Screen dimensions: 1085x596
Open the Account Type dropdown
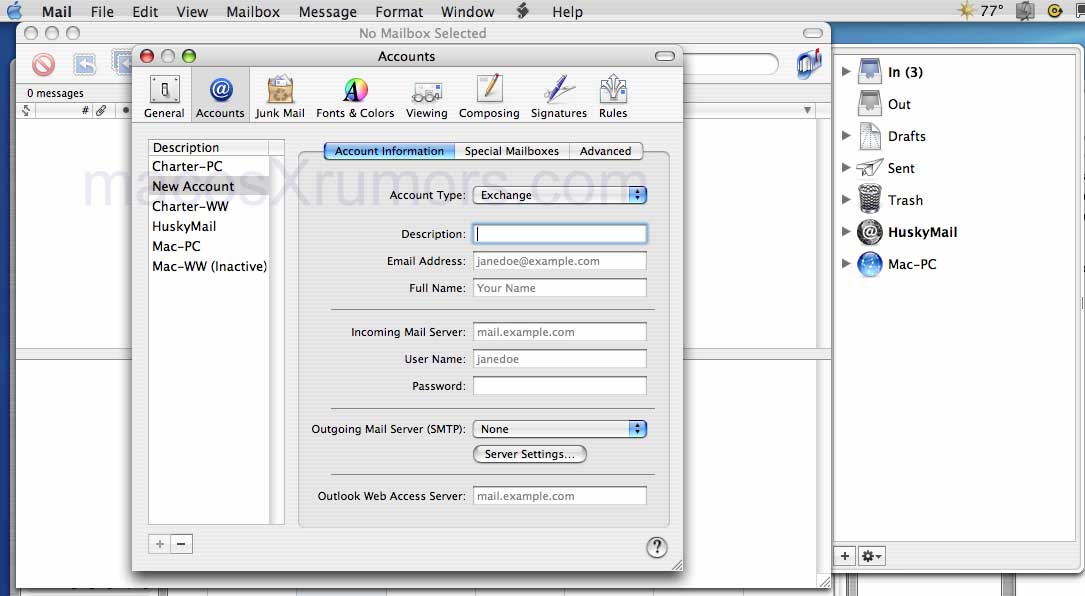560,195
